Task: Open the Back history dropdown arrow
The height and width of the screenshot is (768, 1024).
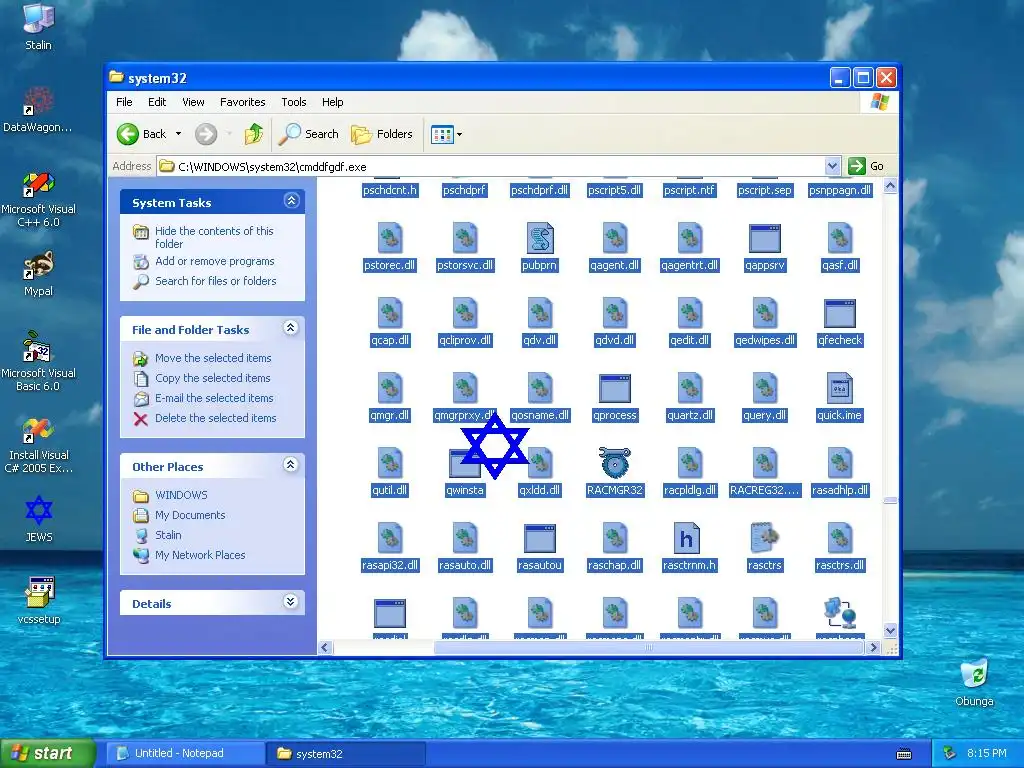Action: click(178, 135)
